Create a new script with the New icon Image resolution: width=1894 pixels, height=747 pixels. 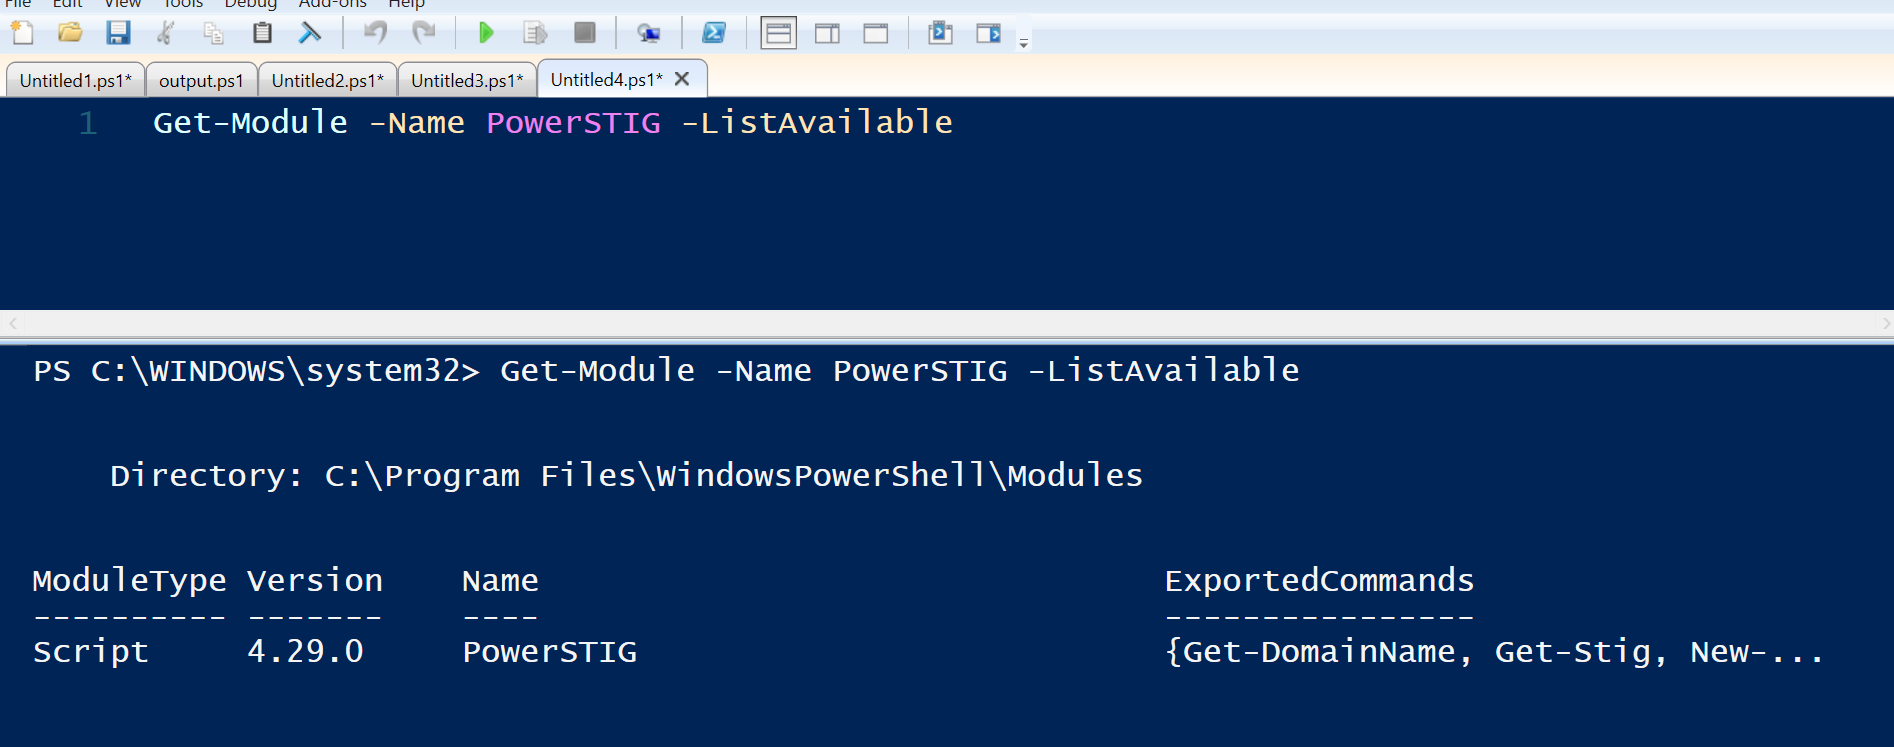21,32
